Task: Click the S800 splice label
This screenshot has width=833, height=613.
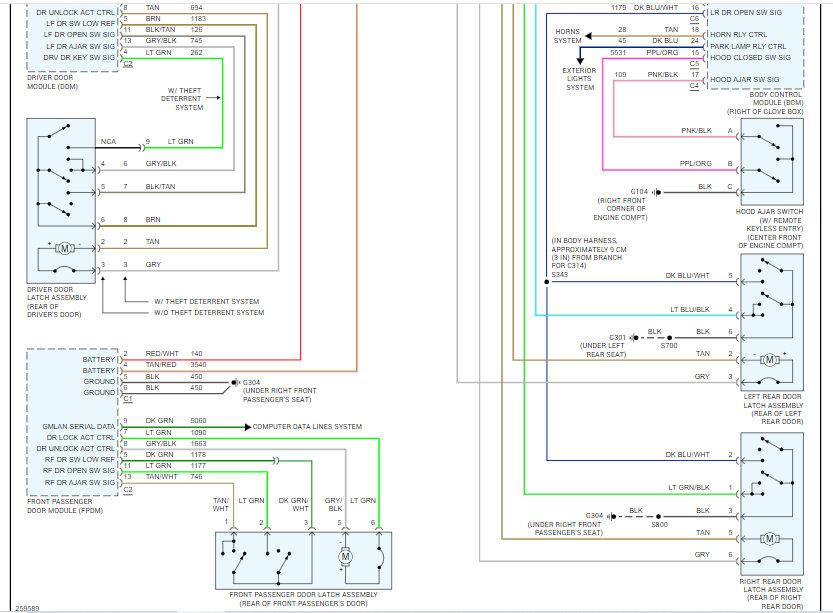Action: click(x=659, y=524)
